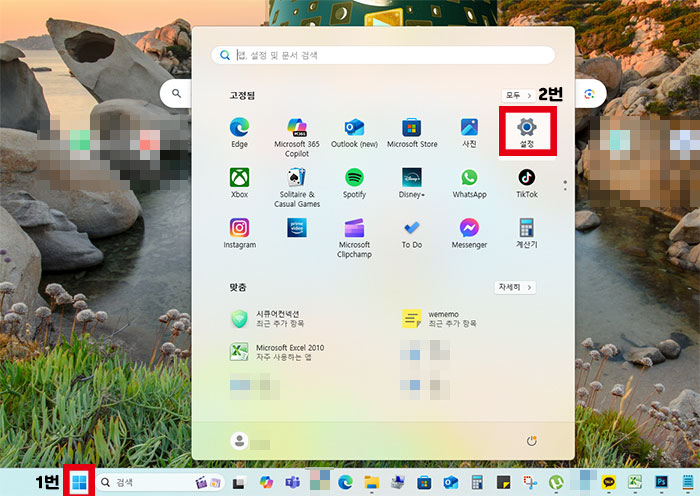
Task: Open Task View on the taskbar
Action: coord(238,483)
